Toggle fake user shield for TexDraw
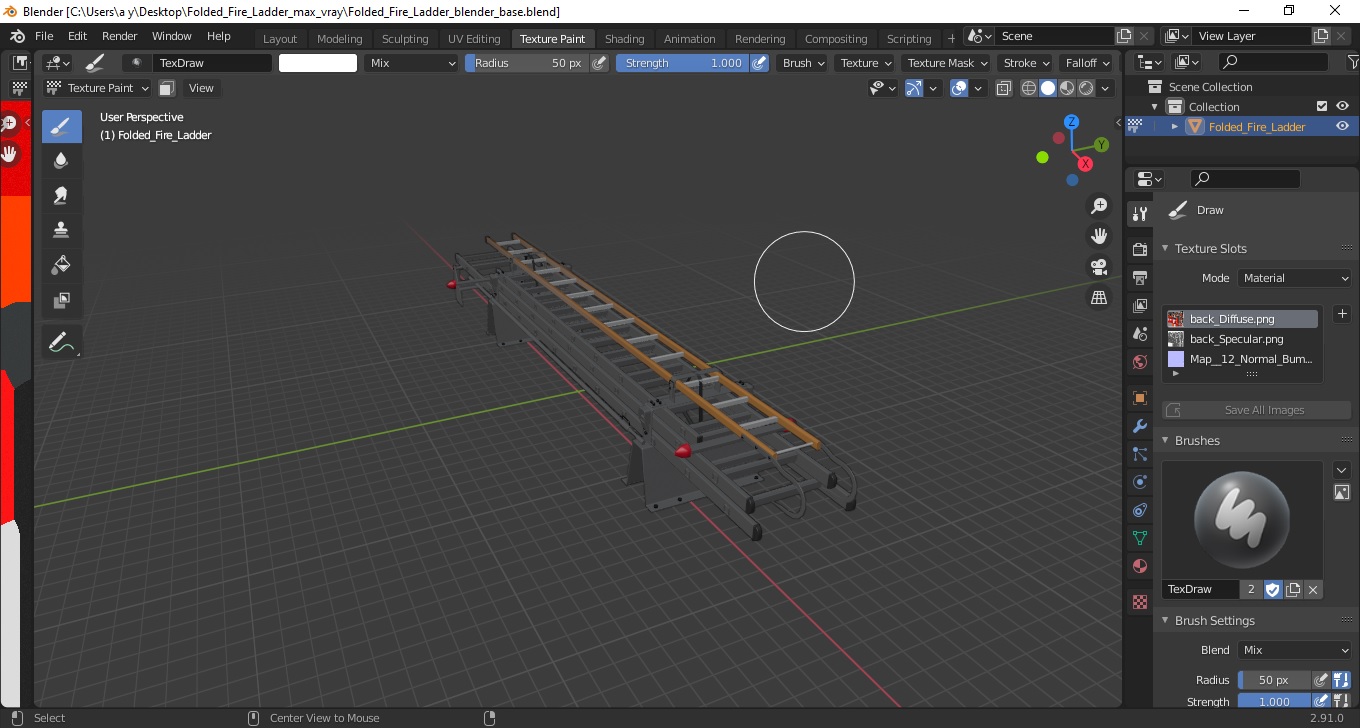This screenshot has width=1360, height=728. point(1273,590)
